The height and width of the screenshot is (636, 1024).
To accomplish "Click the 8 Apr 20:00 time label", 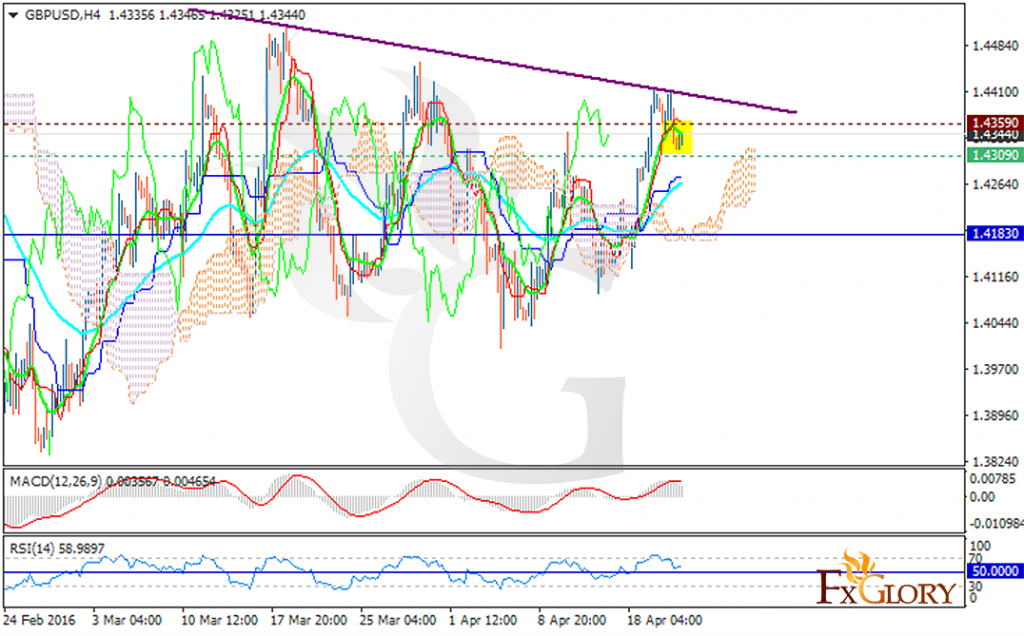I will (x=571, y=620).
